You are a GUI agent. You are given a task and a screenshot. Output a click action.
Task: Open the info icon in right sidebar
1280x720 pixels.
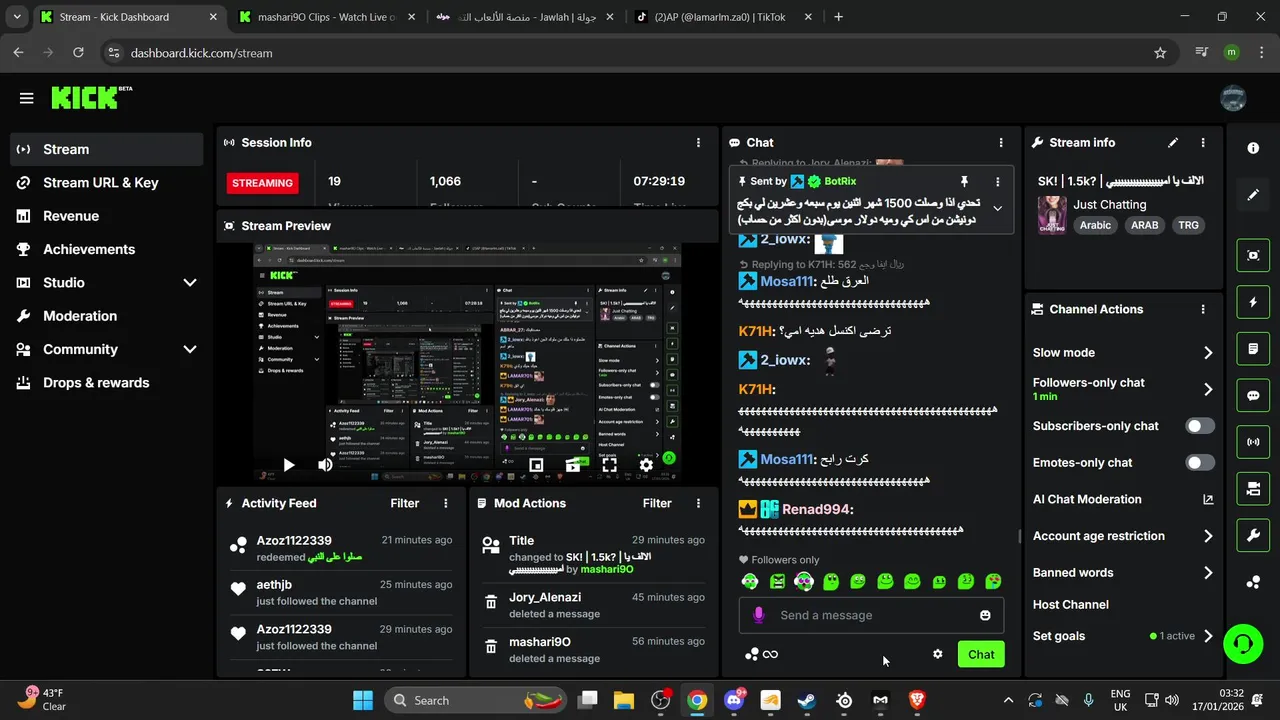[1253, 148]
